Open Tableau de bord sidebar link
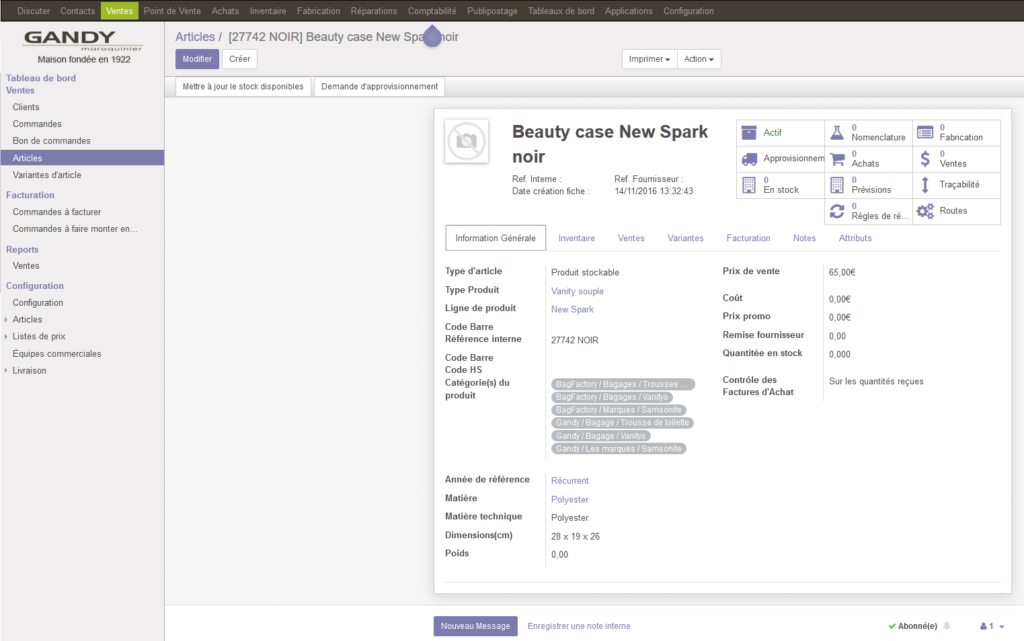The width and height of the screenshot is (1024, 641). [x=41, y=78]
